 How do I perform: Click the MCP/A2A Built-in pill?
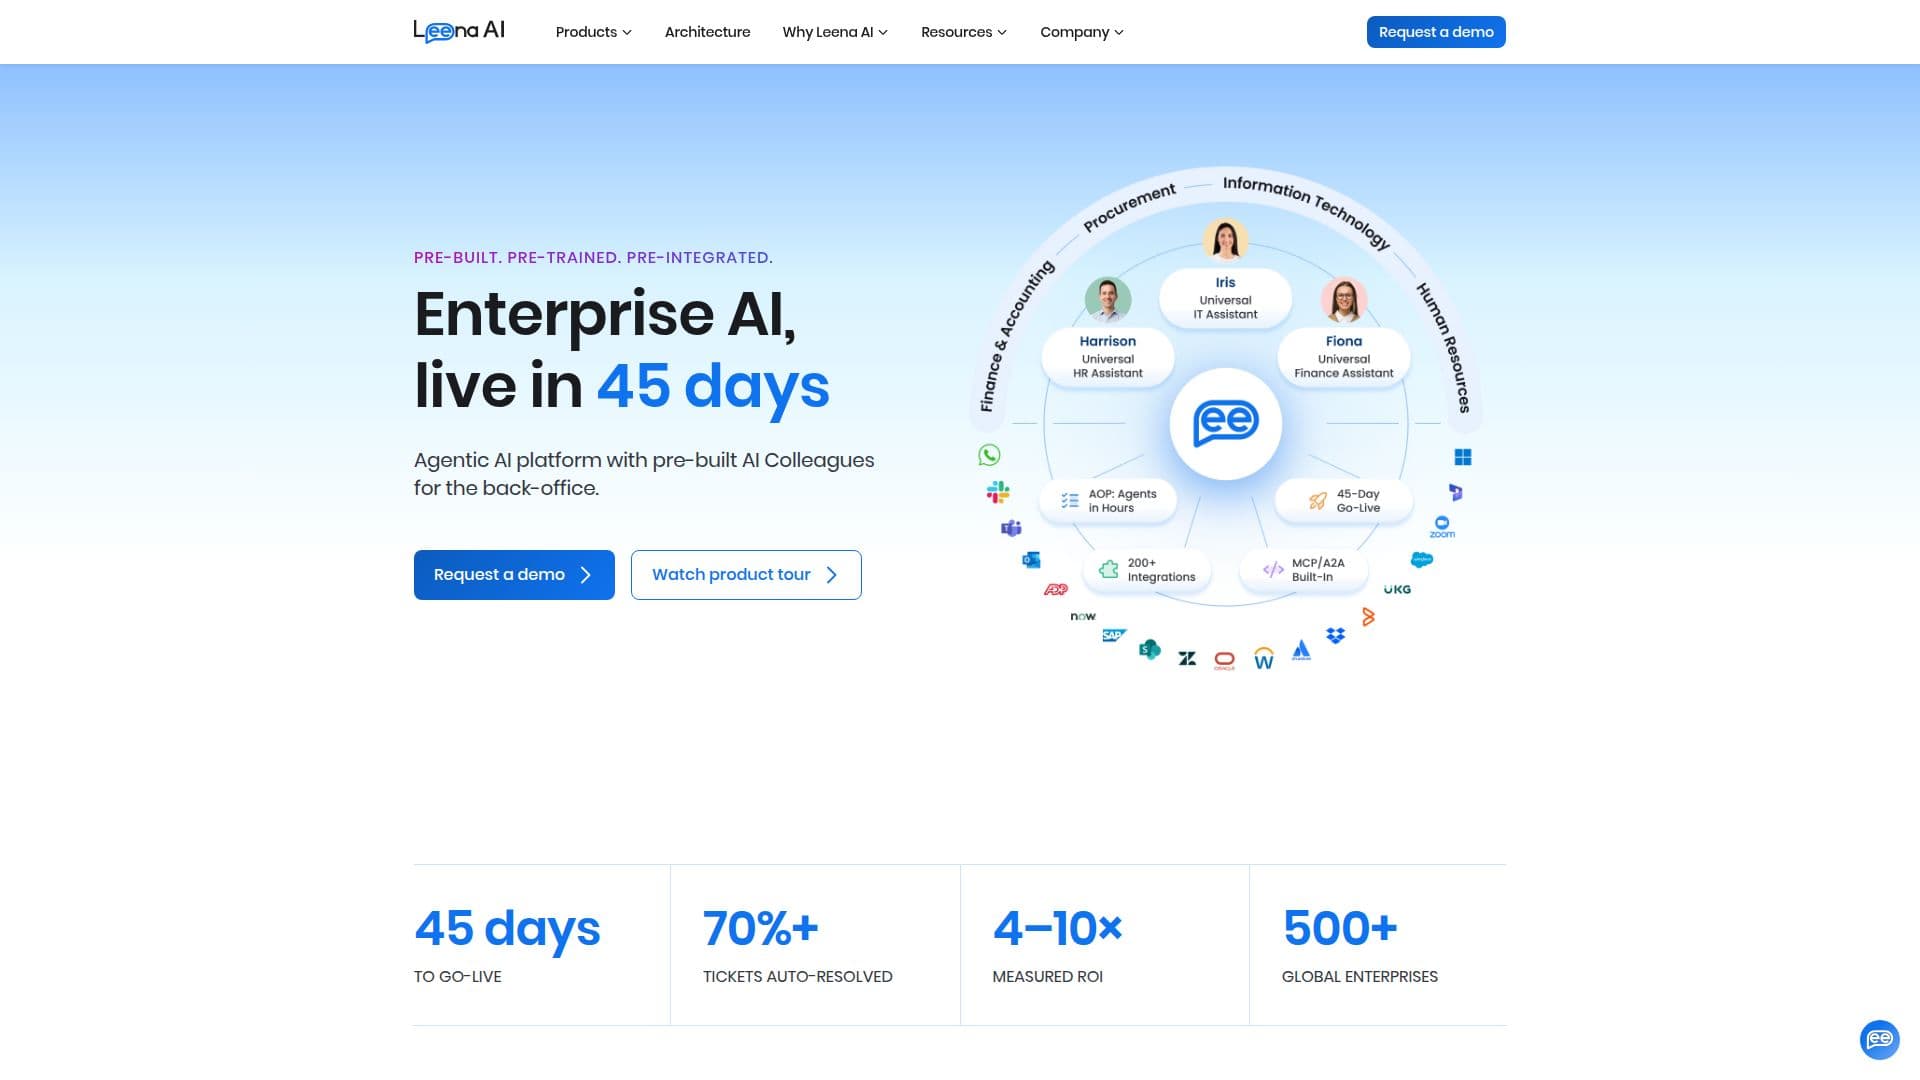pos(1304,570)
